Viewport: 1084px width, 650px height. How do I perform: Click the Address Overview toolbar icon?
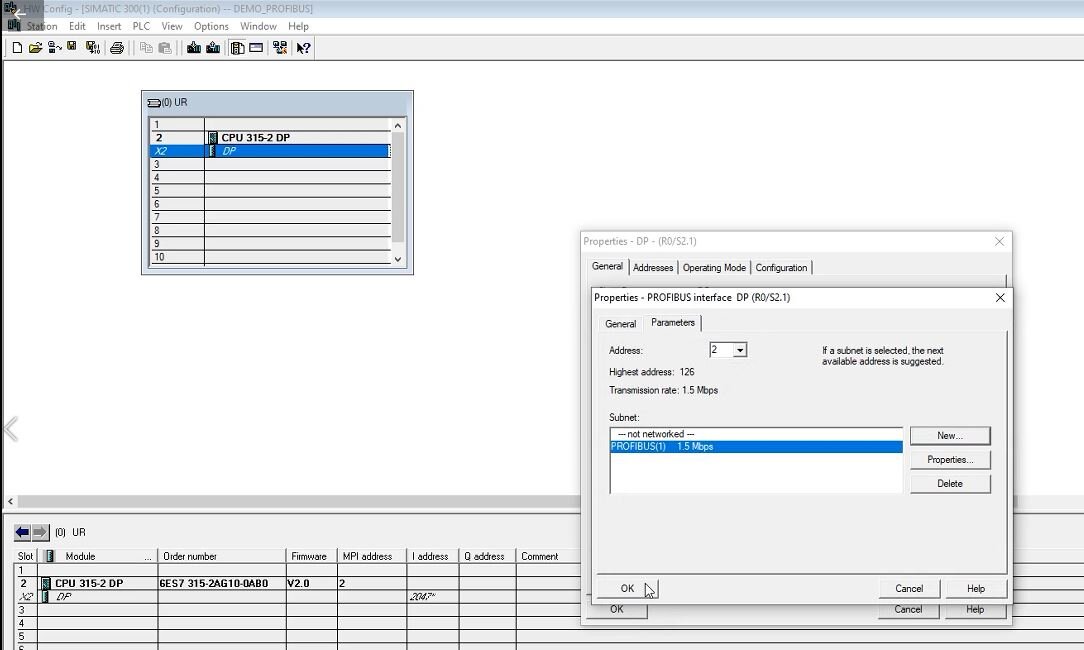pyautogui.click(x=256, y=48)
